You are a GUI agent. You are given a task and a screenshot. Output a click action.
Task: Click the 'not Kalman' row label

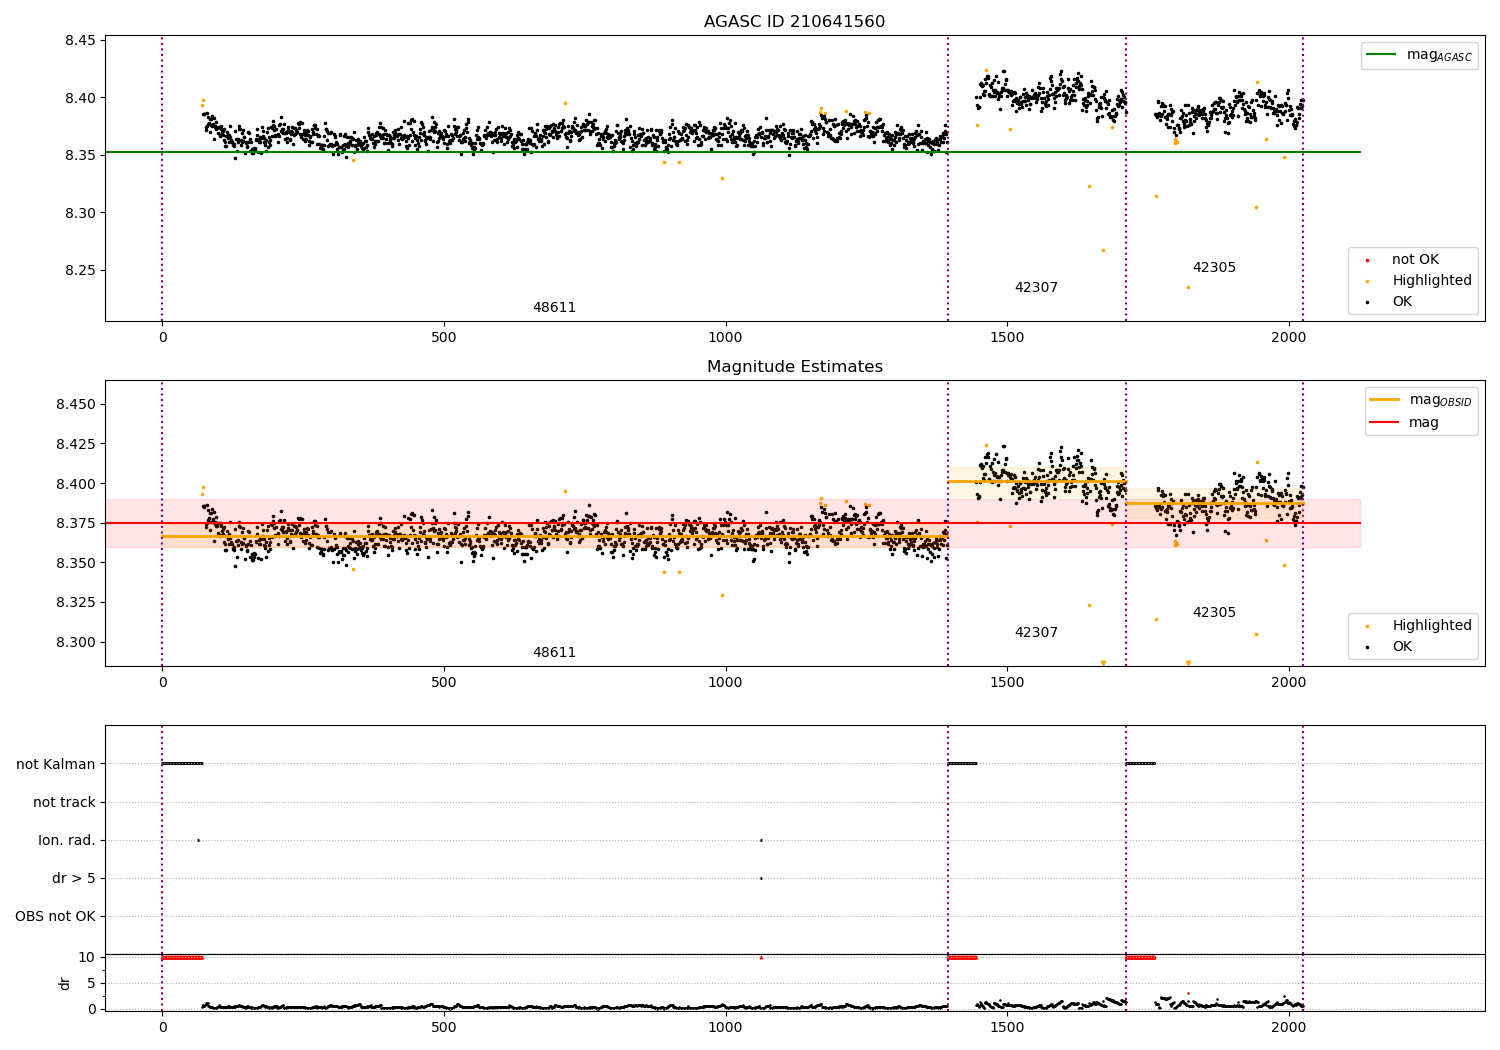(x=56, y=764)
